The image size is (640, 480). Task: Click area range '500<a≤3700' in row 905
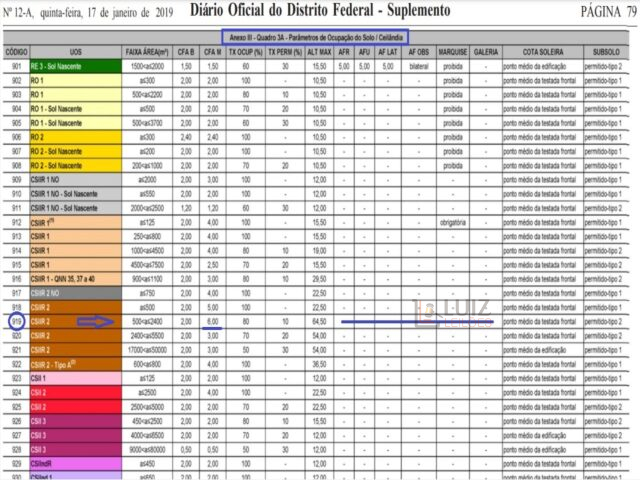click(x=147, y=123)
